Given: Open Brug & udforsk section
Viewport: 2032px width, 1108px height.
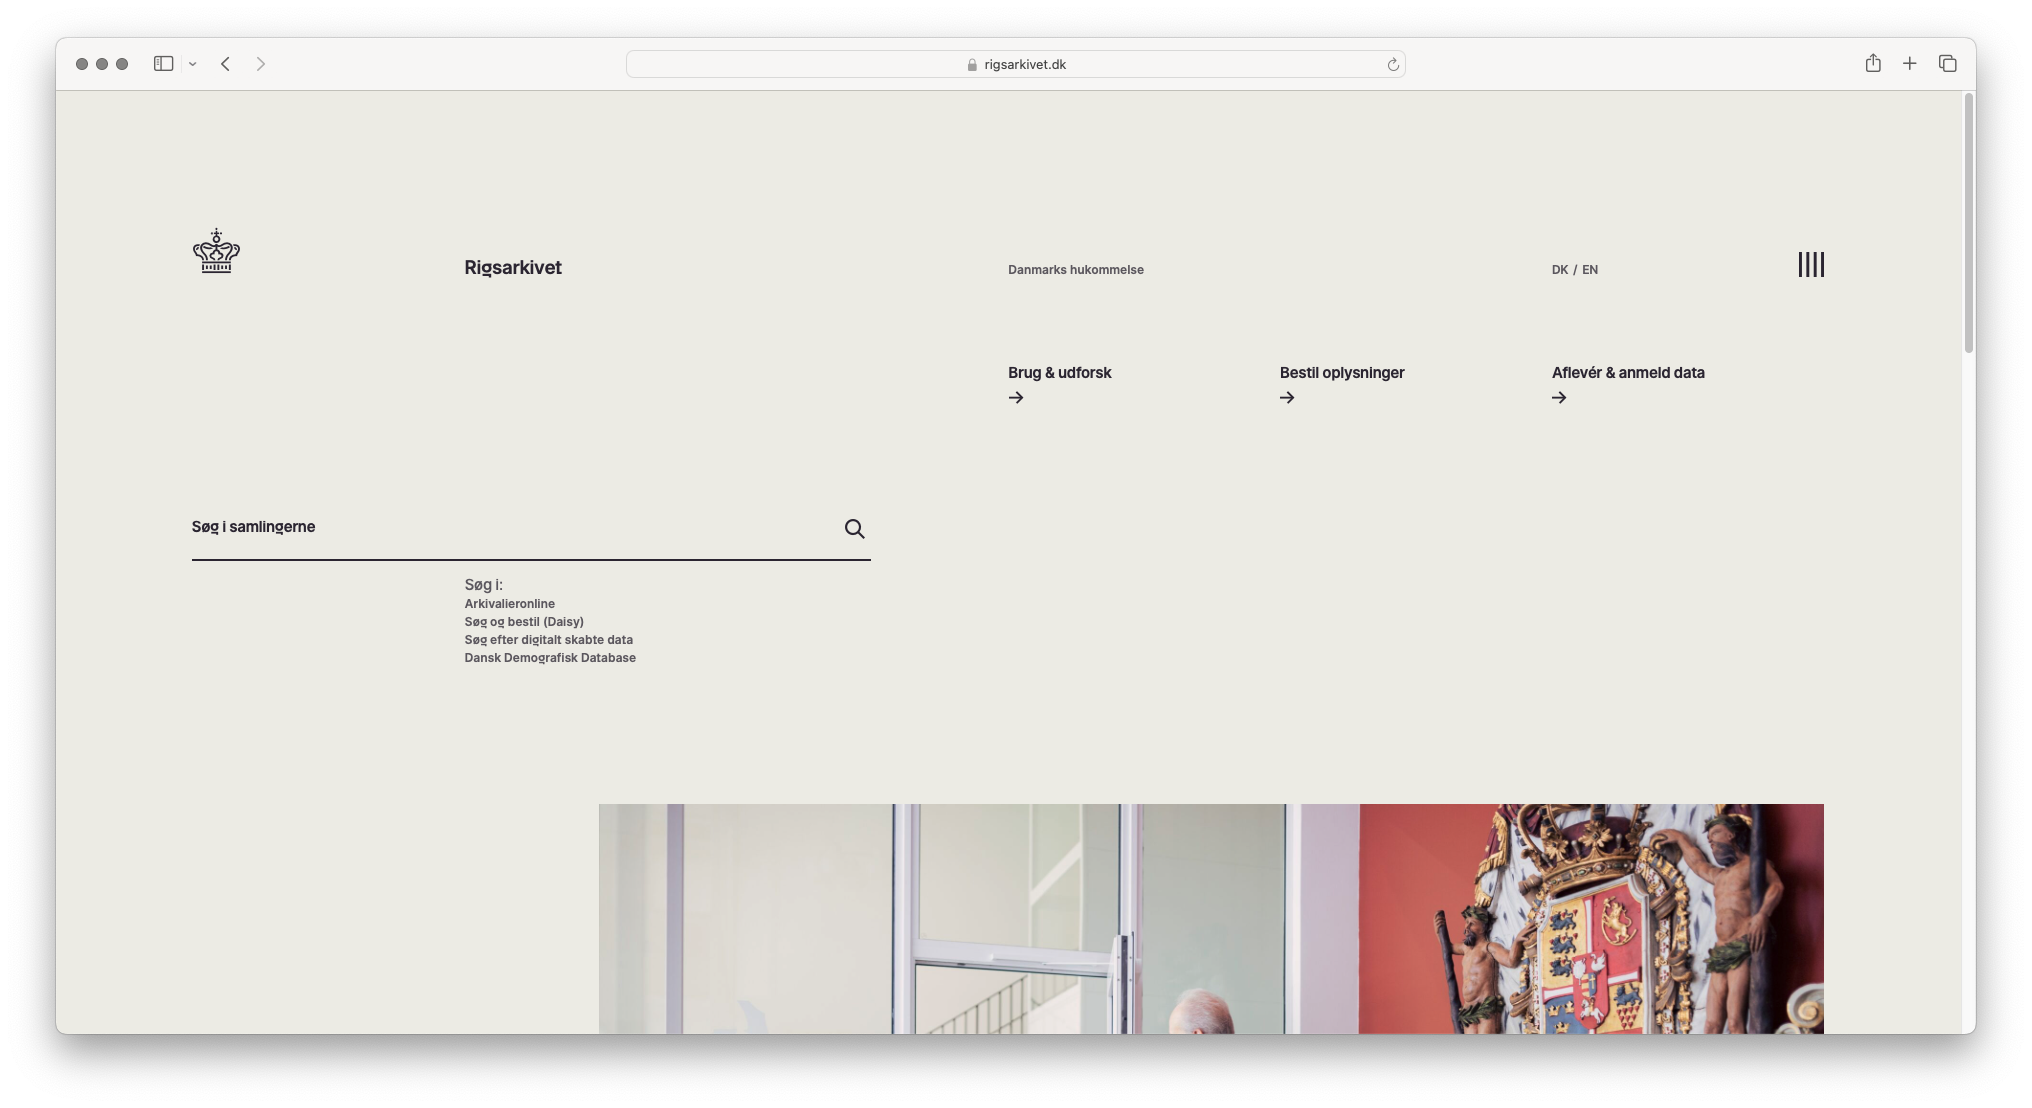Looking at the screenshot, I should [1059, 373].
